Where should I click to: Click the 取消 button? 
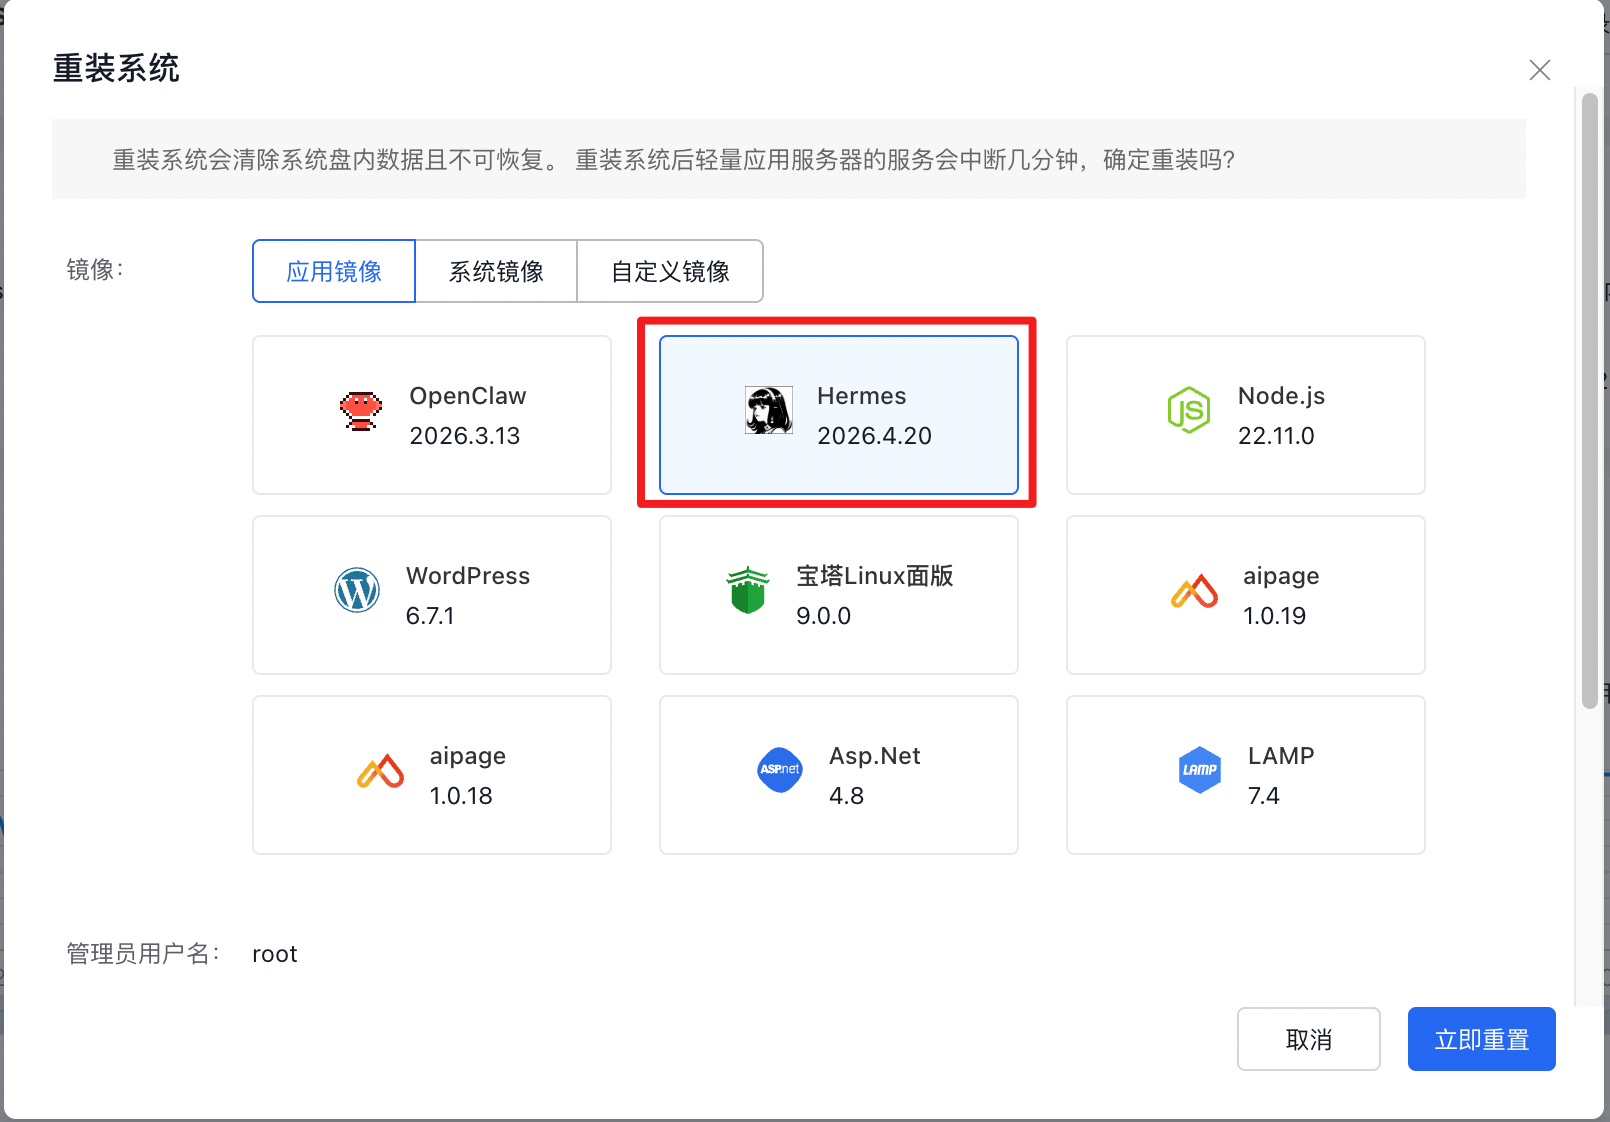pos(1309,1039)
